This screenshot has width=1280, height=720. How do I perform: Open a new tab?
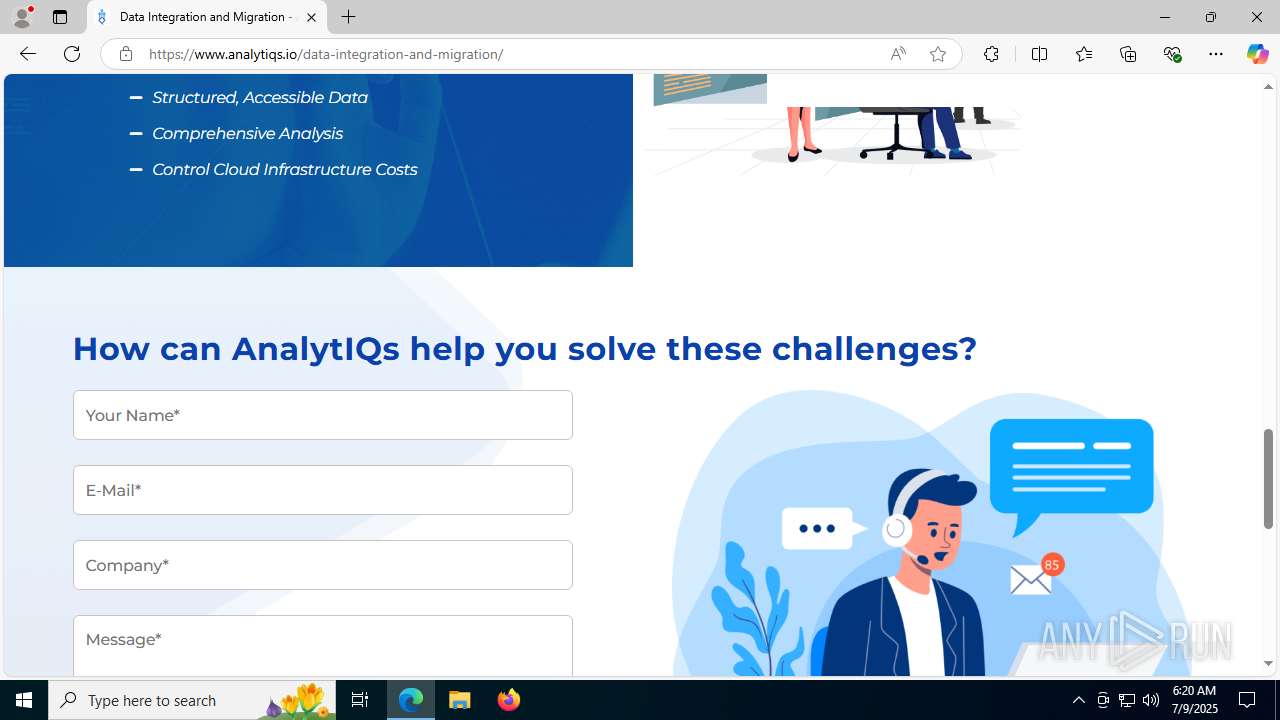point(348,17)
